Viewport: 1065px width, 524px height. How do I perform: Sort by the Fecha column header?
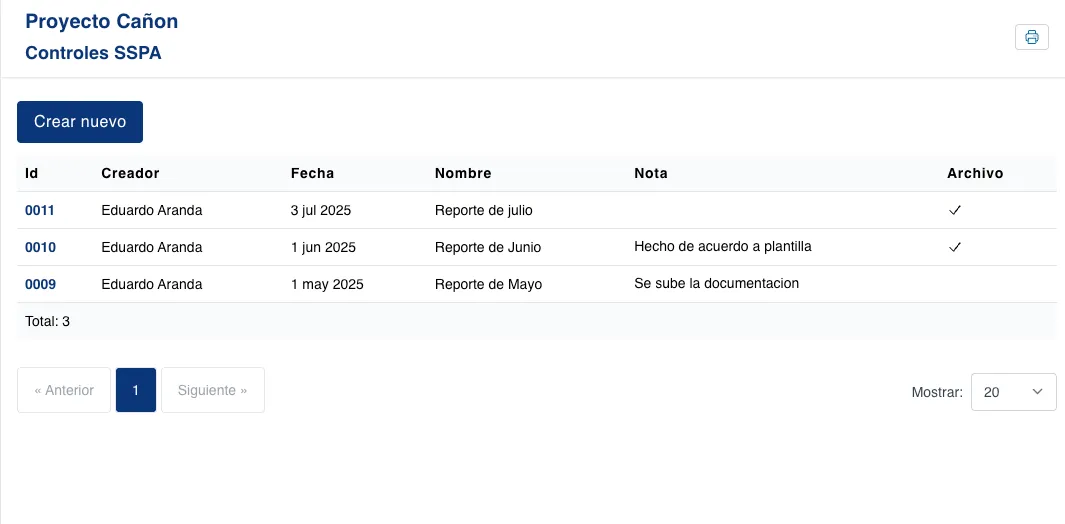click(312, 173)
